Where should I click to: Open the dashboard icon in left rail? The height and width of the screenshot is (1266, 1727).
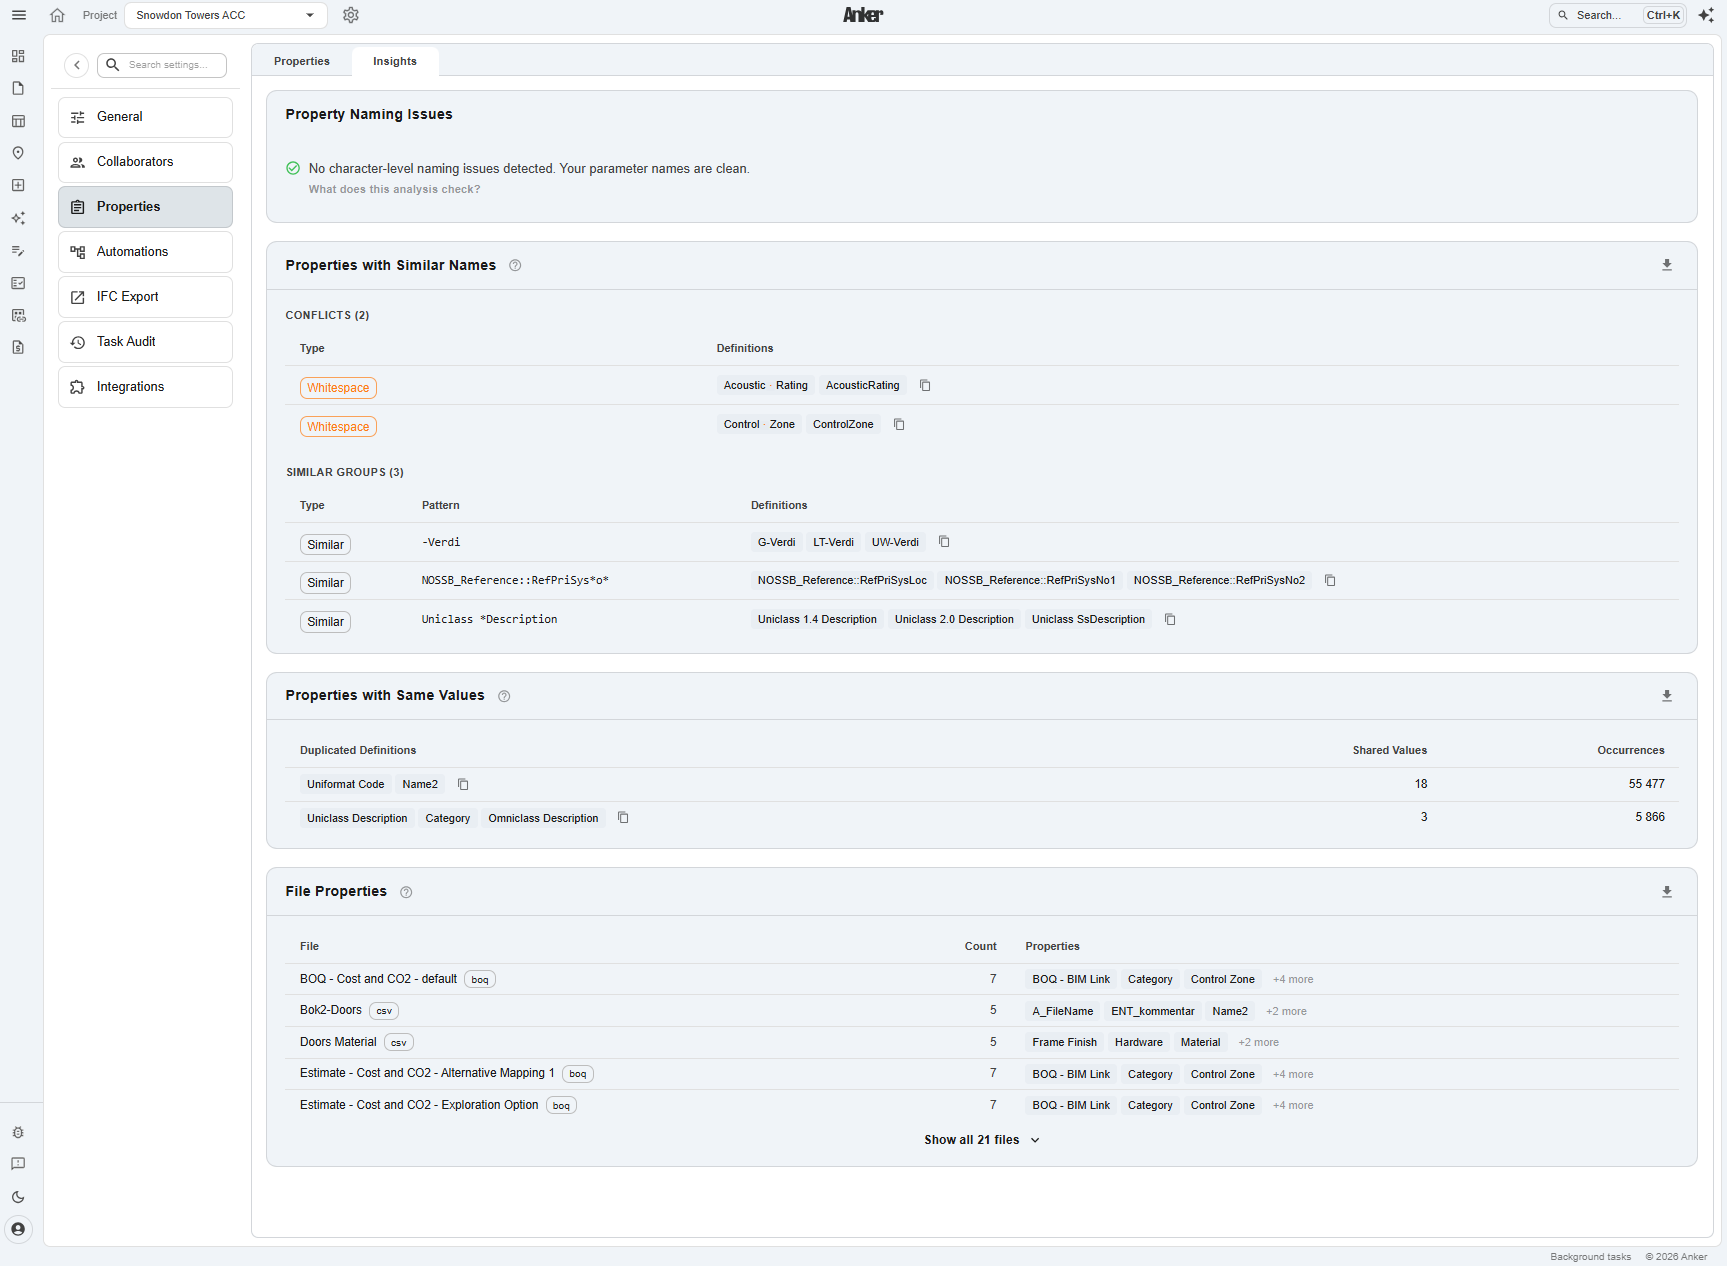[x=18, y=56]
